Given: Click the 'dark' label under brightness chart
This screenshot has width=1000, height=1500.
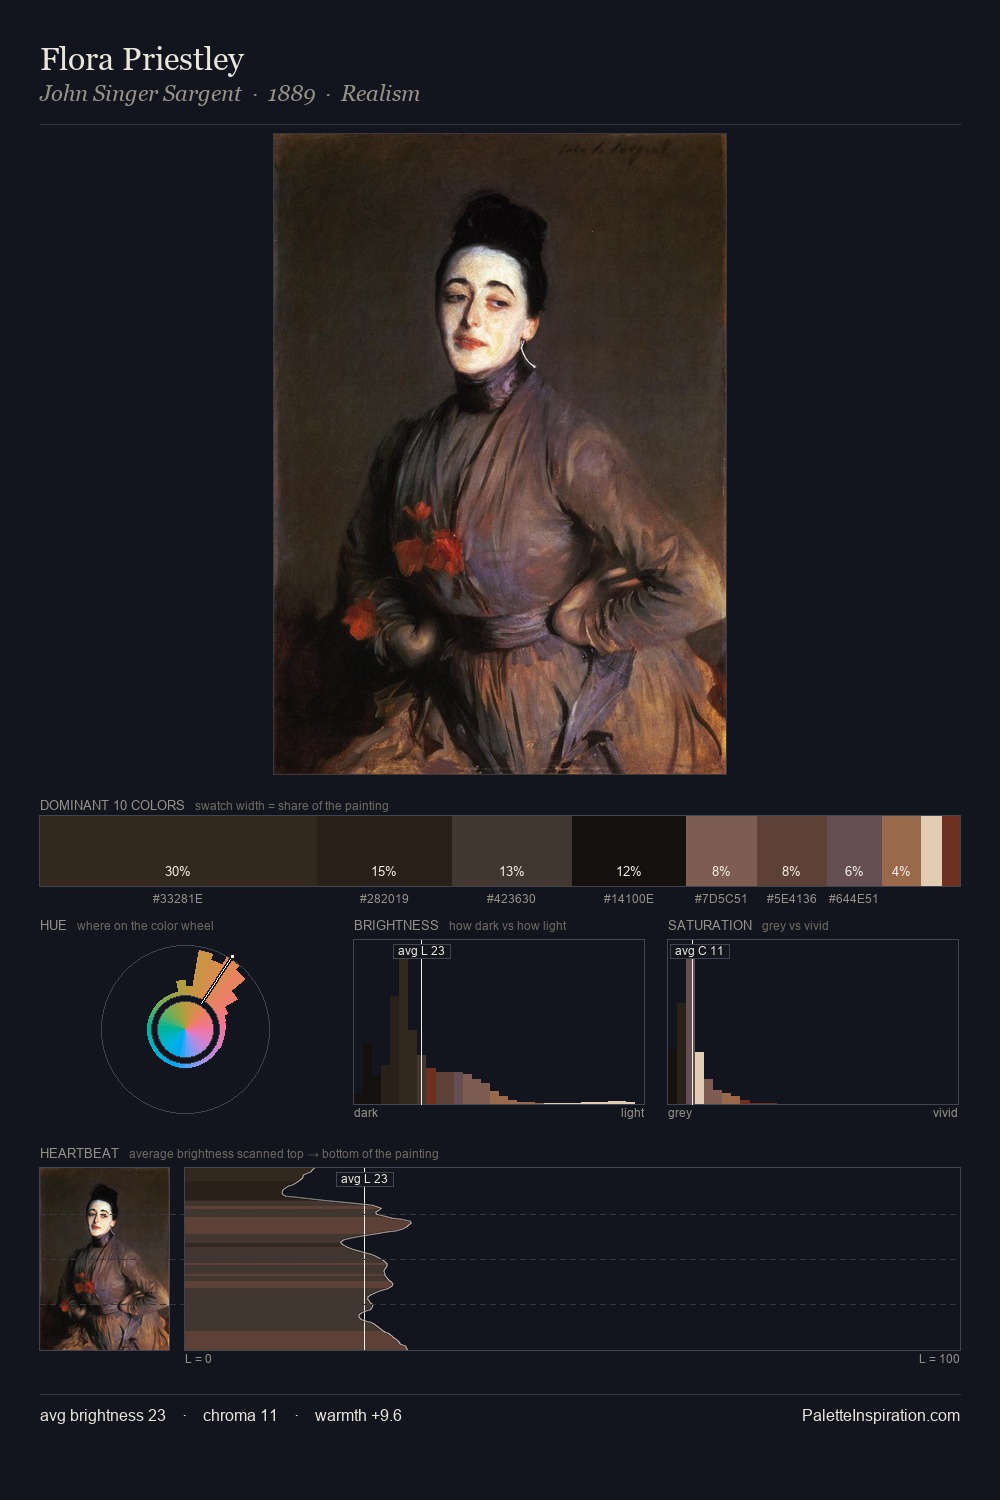Looking at the screenshot, I should (366, 1113).
